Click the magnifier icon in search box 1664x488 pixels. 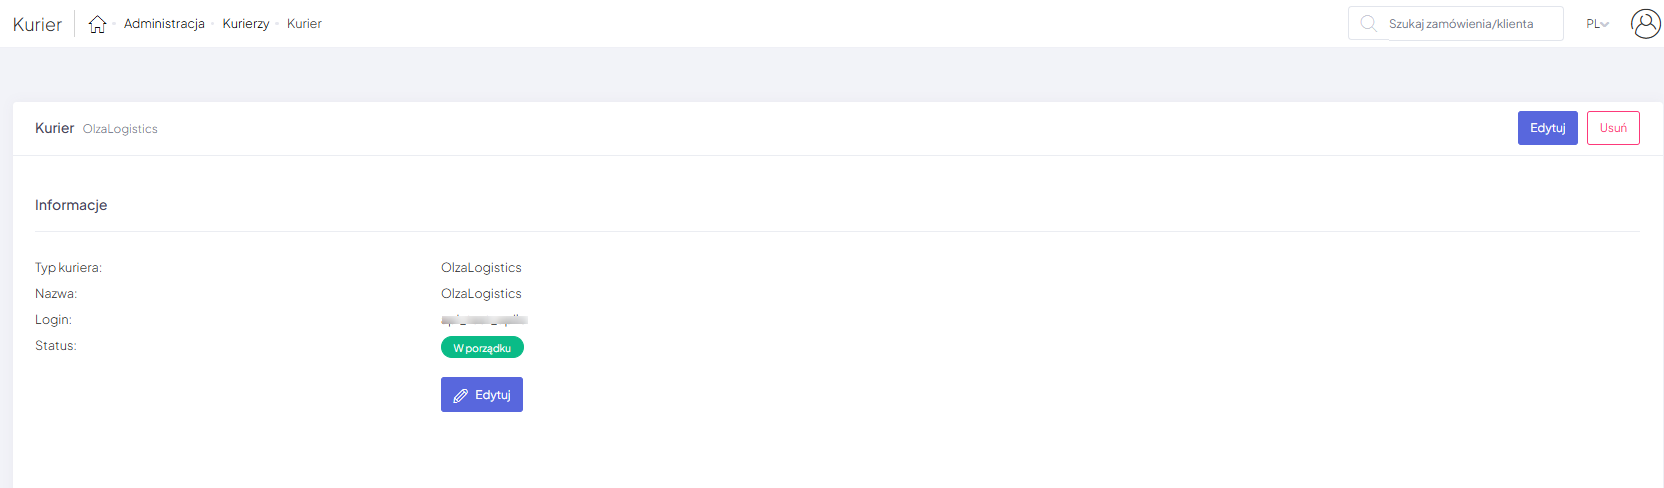(1368, 23)
